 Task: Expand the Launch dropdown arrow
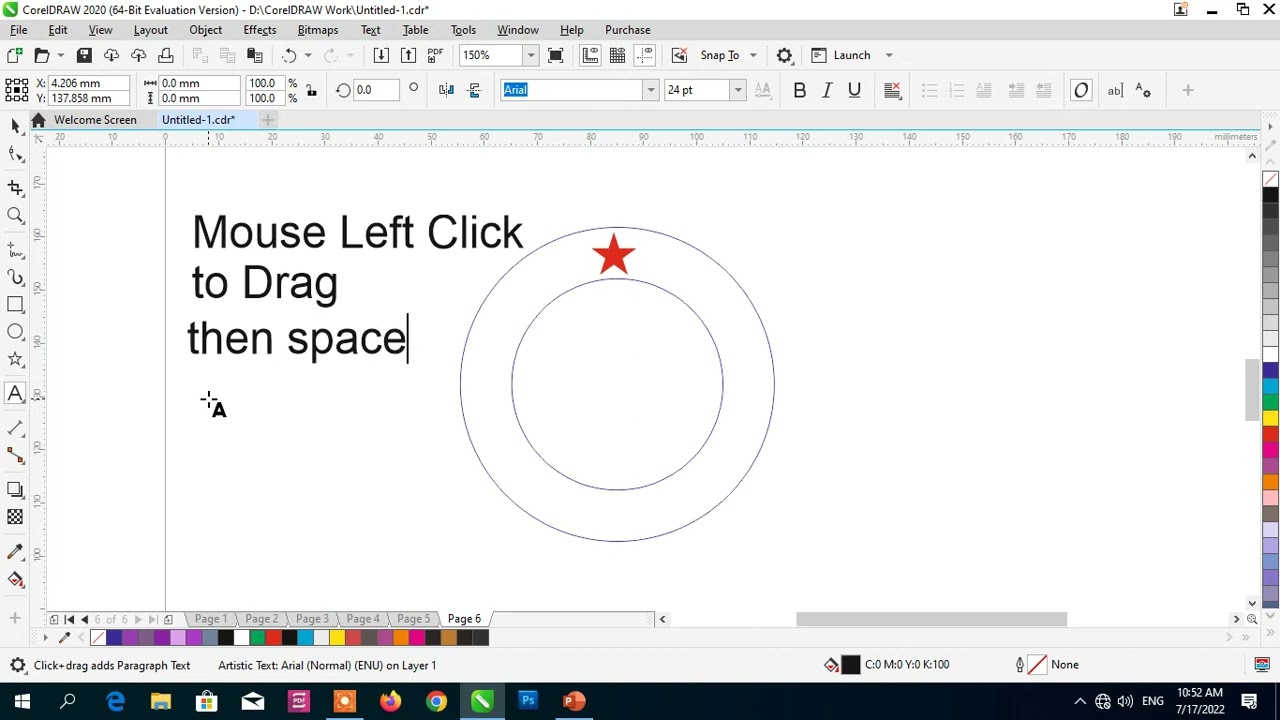coord(888,55)
